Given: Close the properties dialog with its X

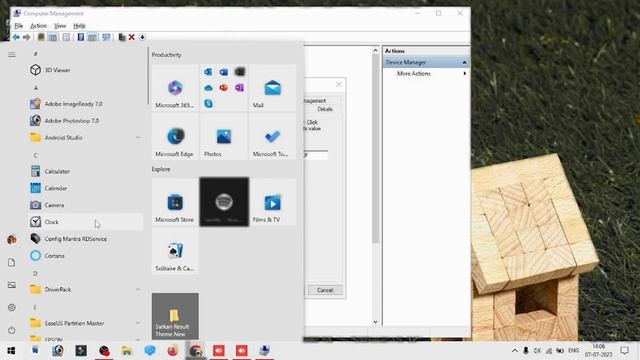Looking at the screenshot, I should (x=339, y=84).
